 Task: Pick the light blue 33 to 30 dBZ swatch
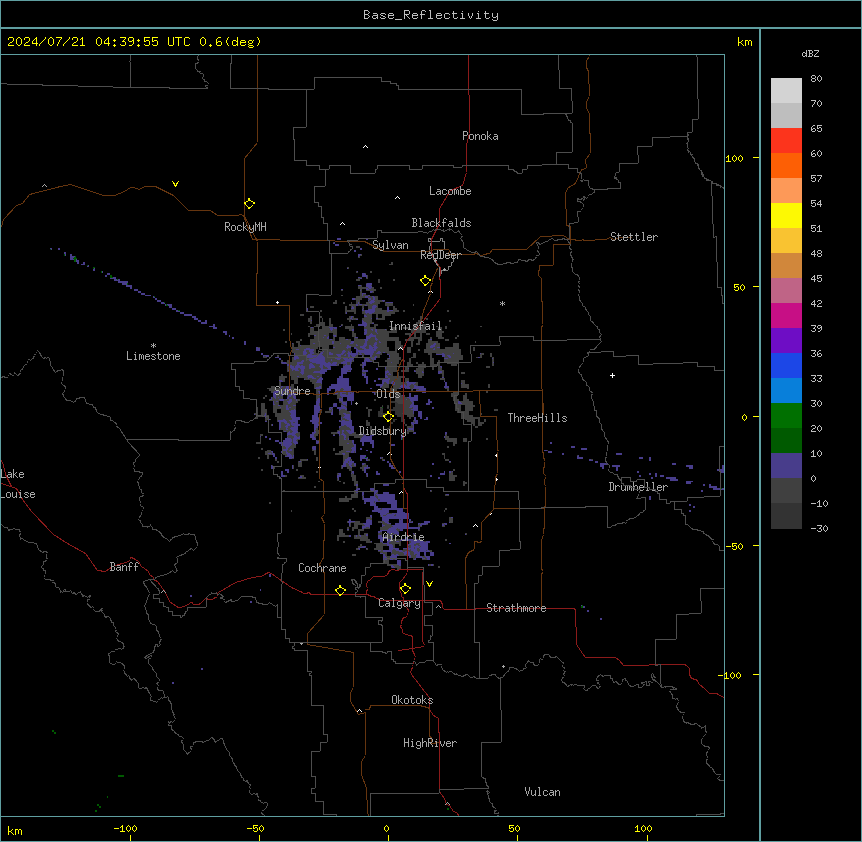tap(786, 391)
